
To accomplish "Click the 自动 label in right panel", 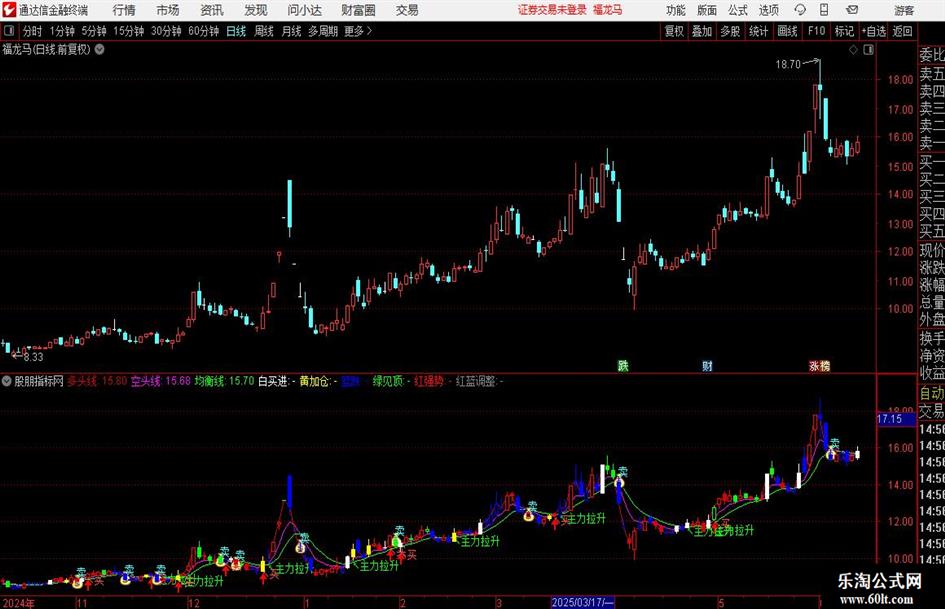I will click(932, 394).
